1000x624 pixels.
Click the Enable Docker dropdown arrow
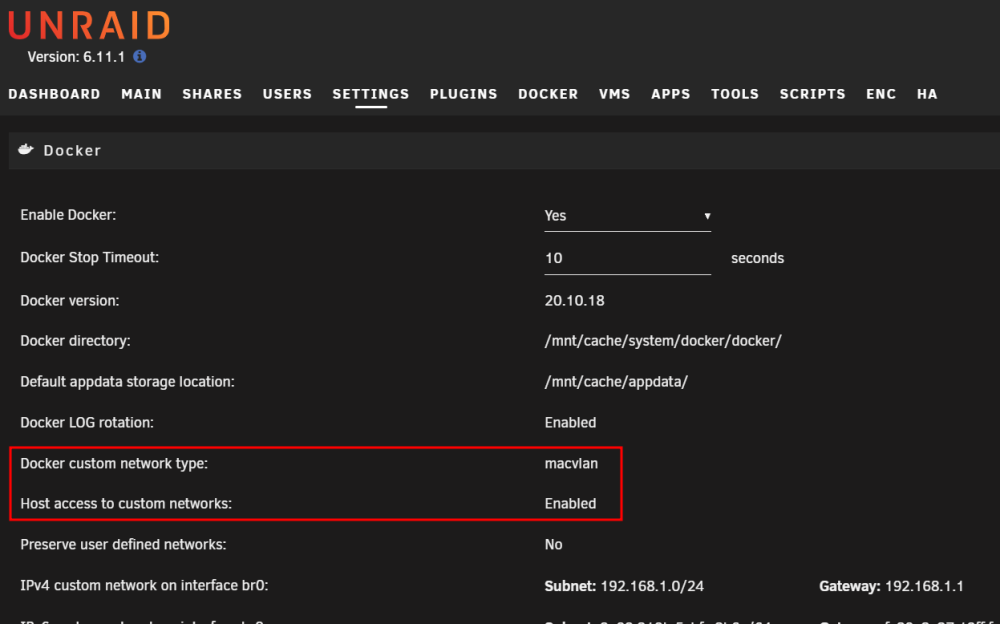[707, 216]
